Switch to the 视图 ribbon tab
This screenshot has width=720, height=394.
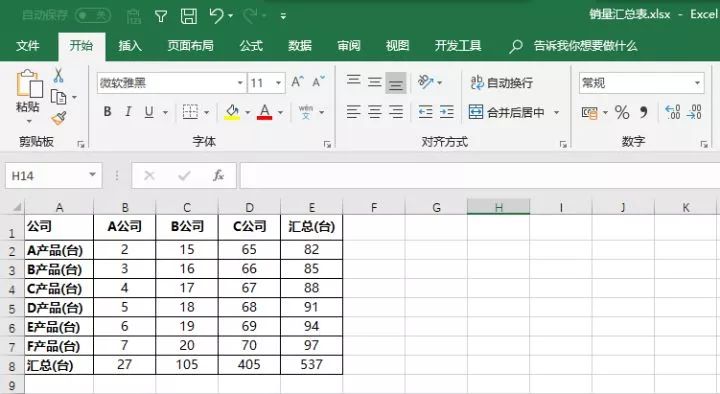tap(397, 45)
